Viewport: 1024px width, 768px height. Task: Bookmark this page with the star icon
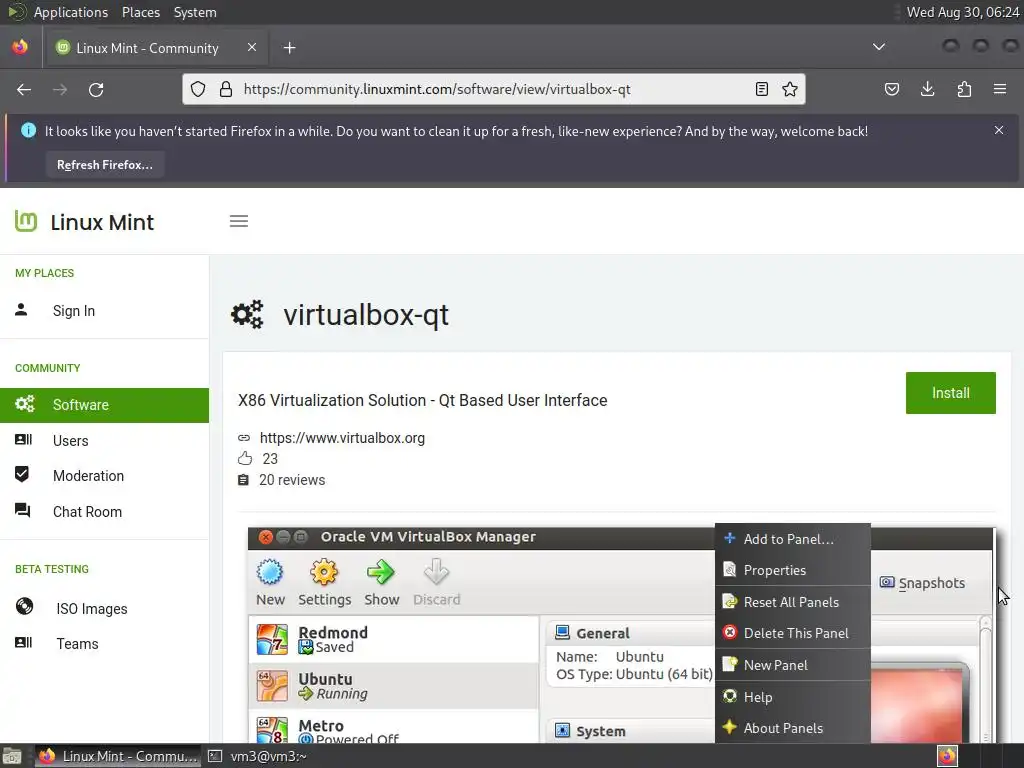790,89
